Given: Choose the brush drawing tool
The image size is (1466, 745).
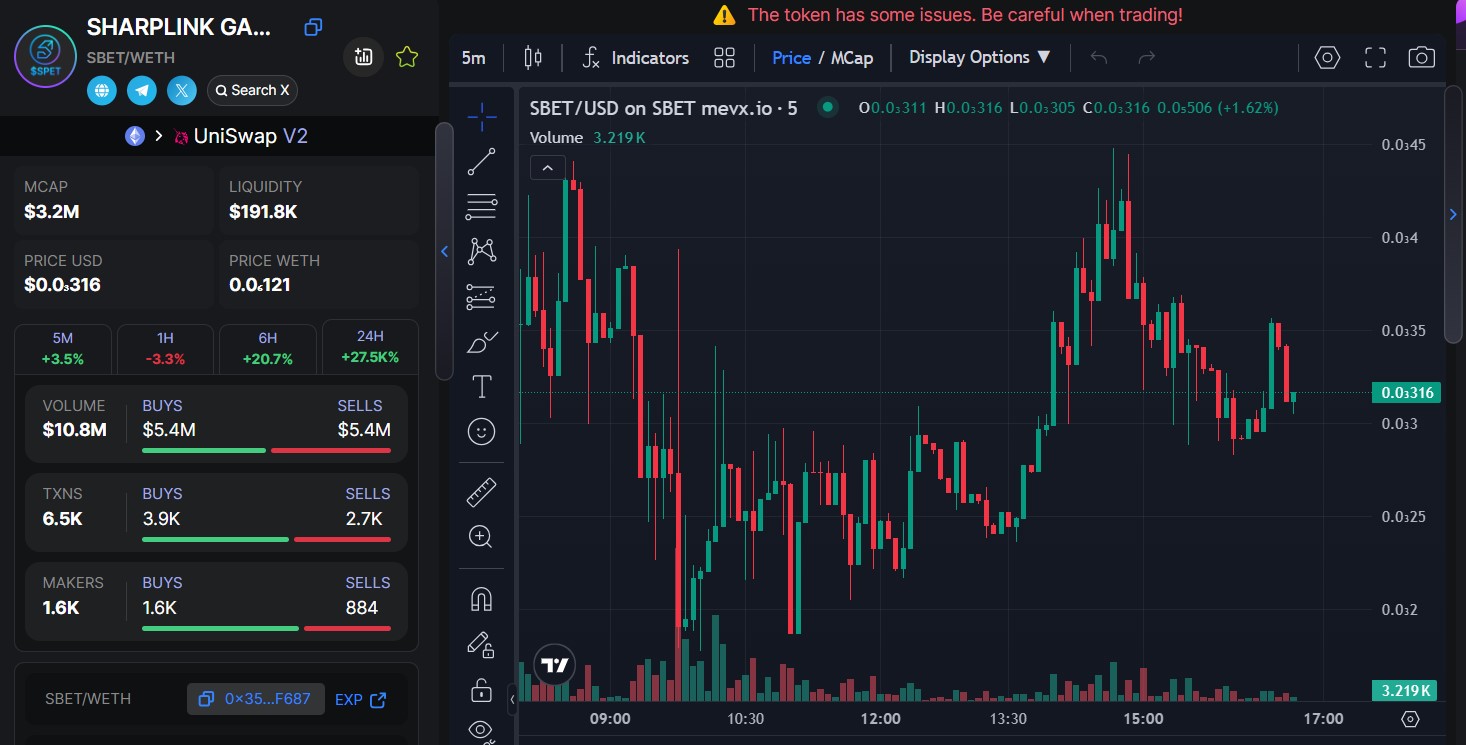Looking at the screenshot, I should pos(481,342).
